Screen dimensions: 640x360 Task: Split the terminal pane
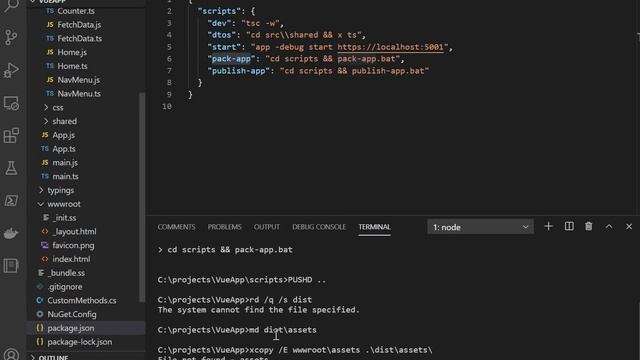pyautogui.click(x=569, y=227)
